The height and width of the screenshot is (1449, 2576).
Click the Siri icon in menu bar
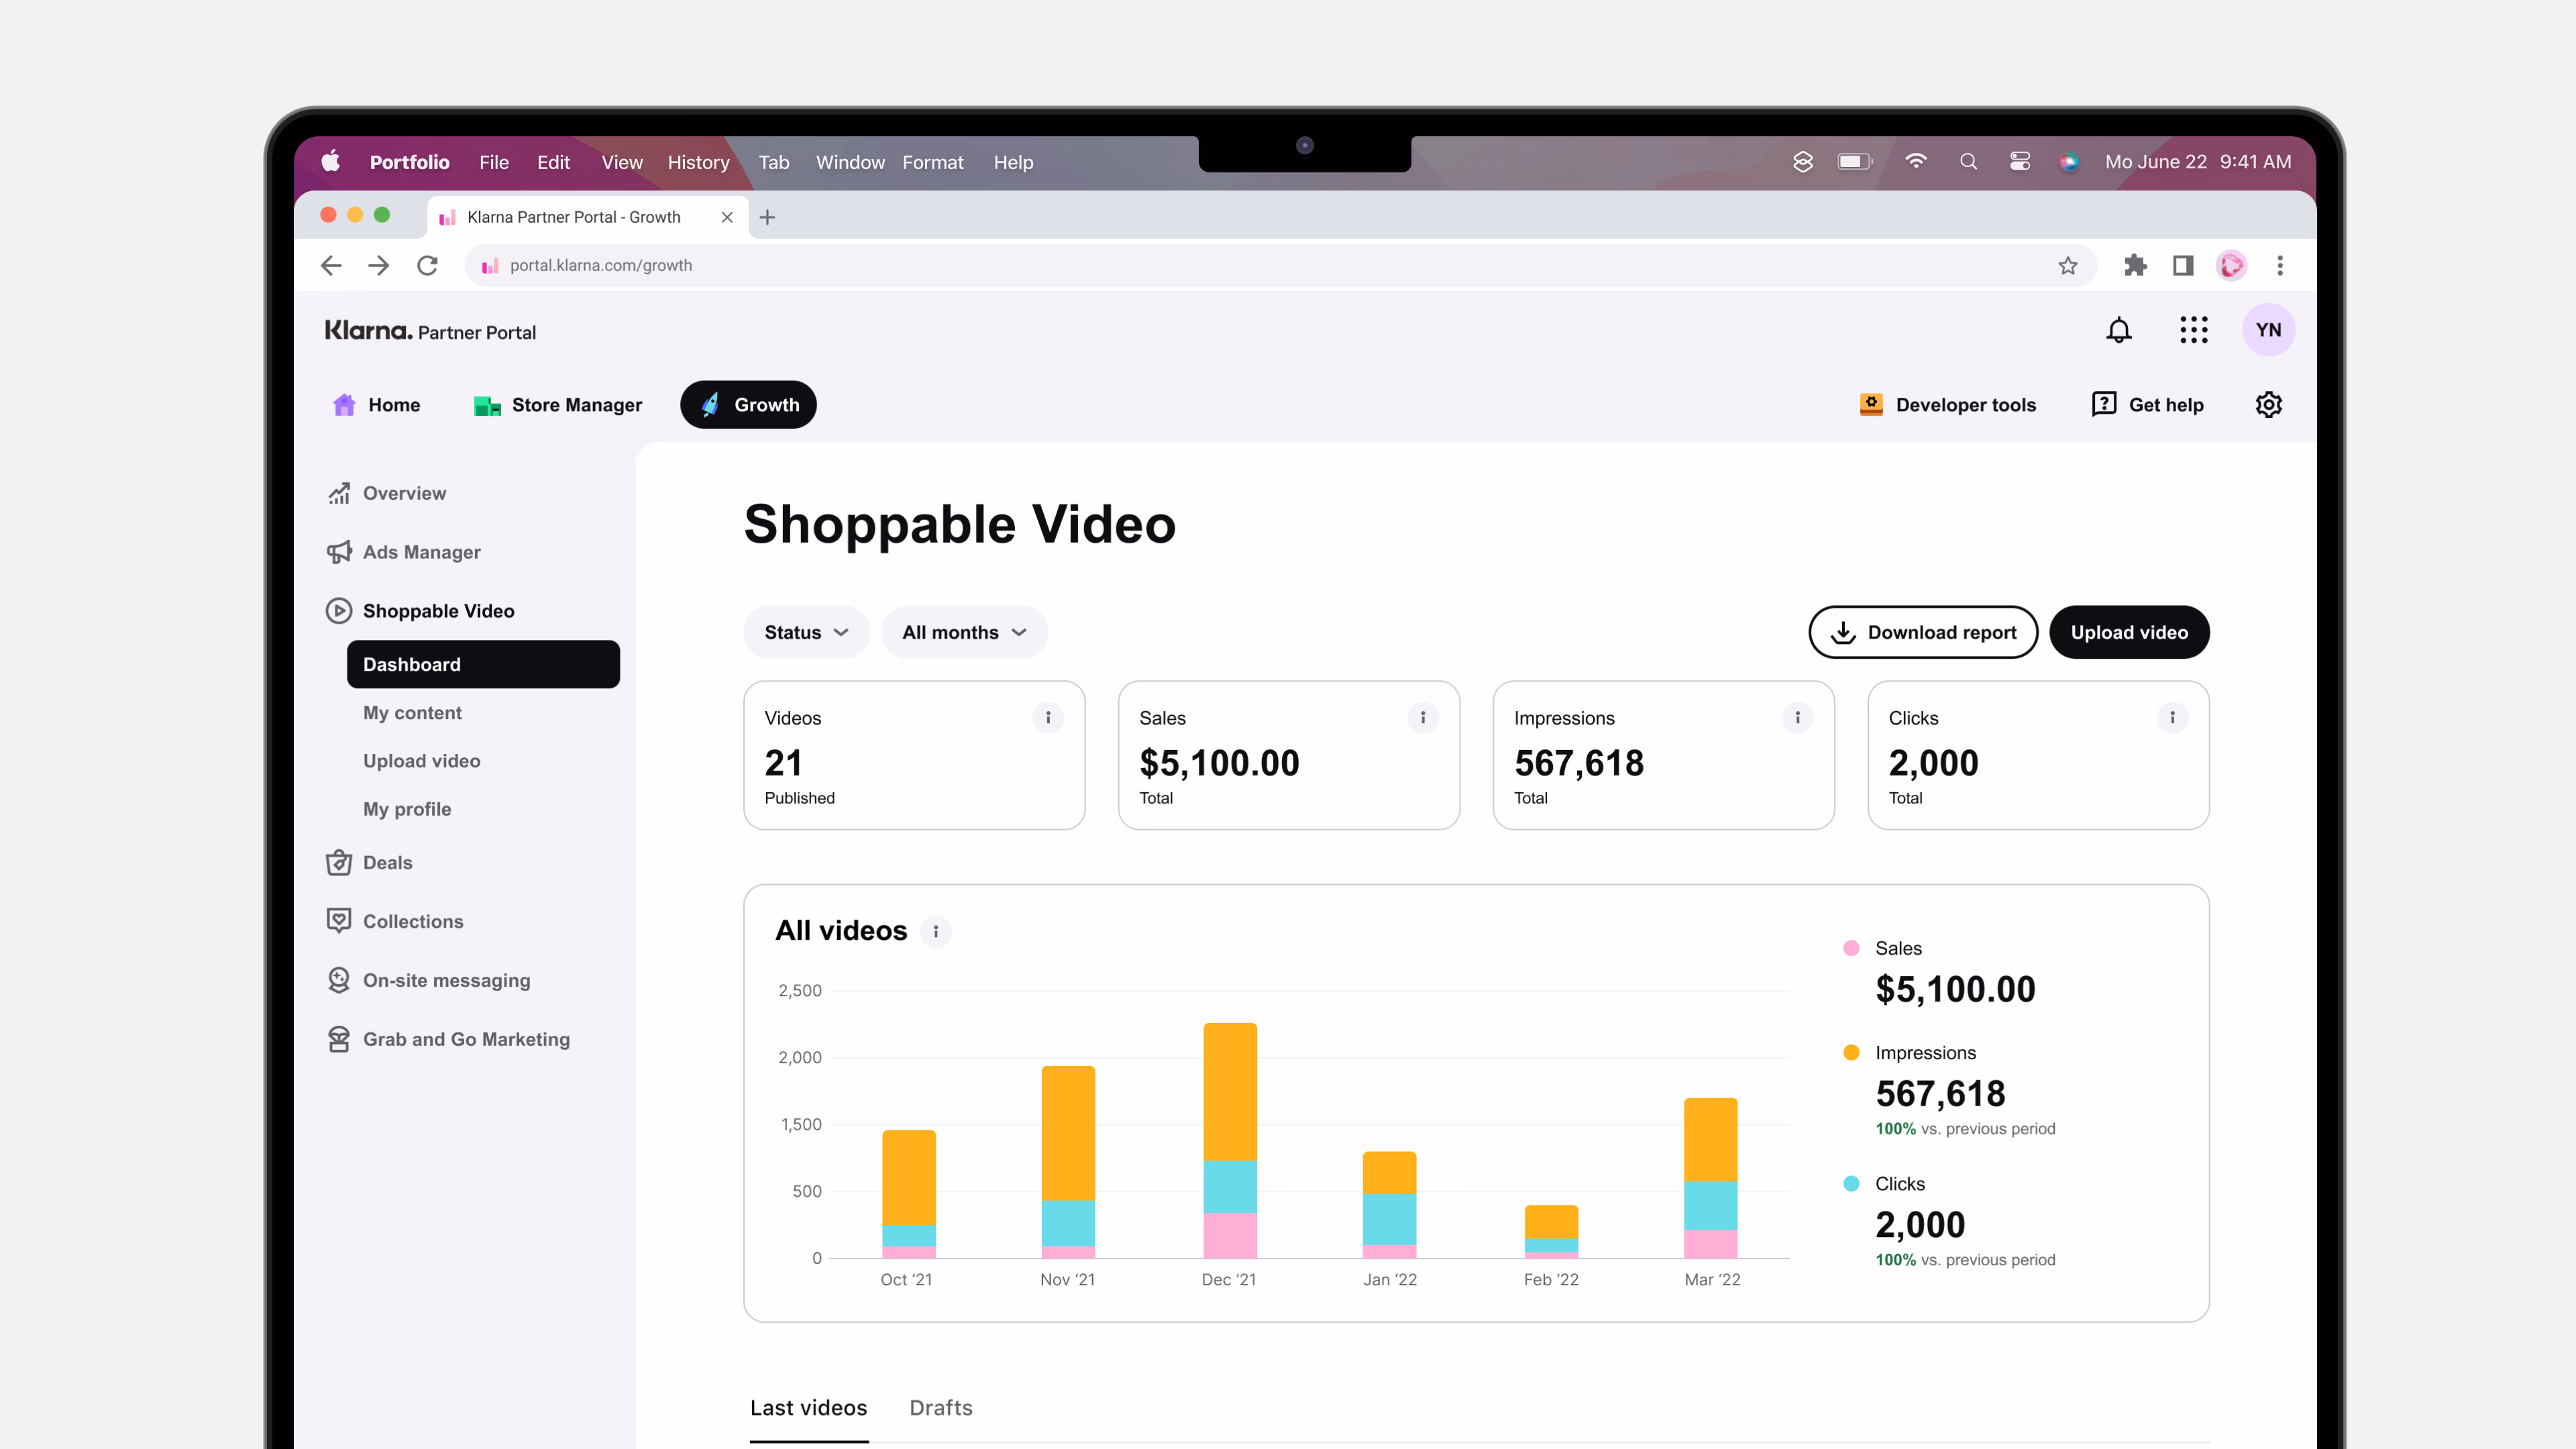[2069, 161]
